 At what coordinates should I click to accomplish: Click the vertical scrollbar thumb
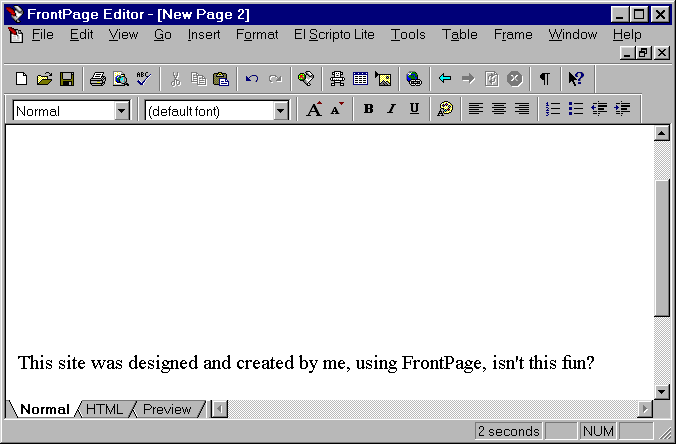(661, 248)
